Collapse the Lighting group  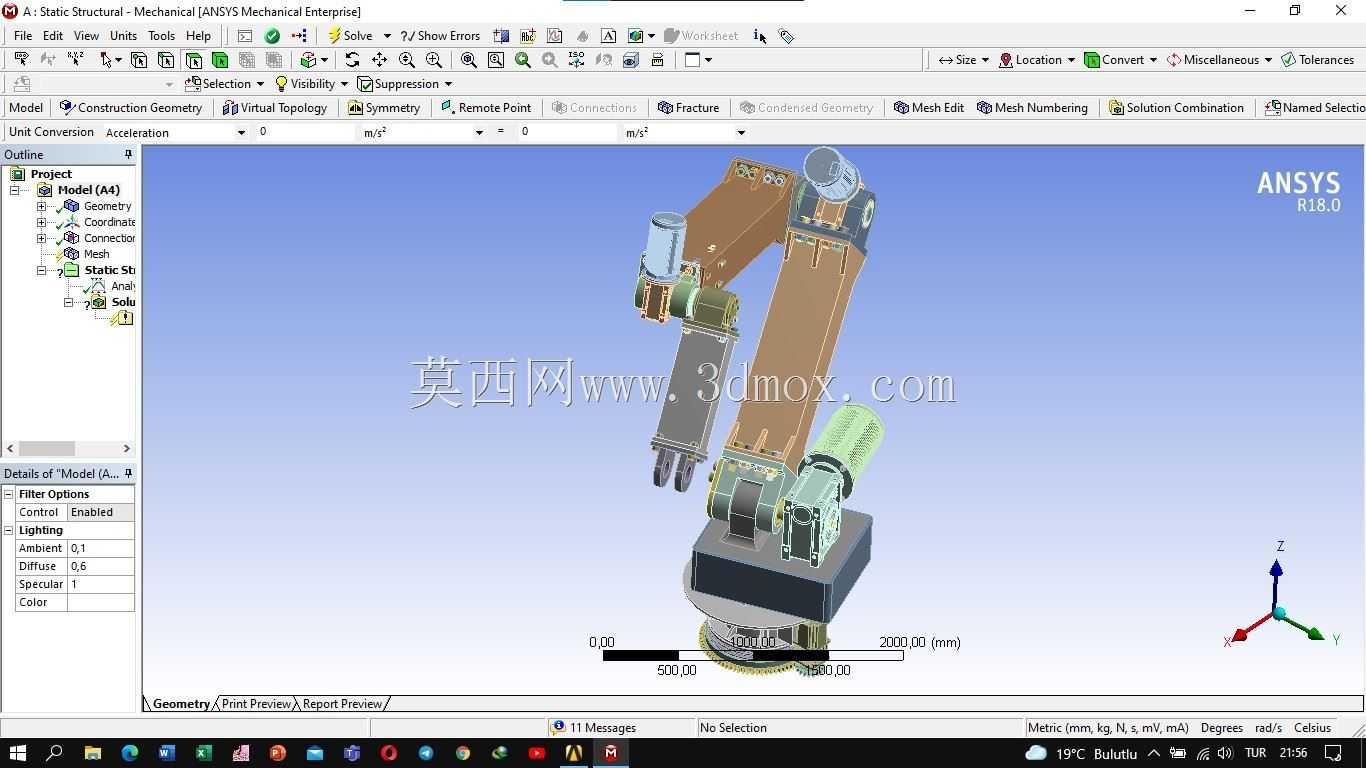(9, 530)
